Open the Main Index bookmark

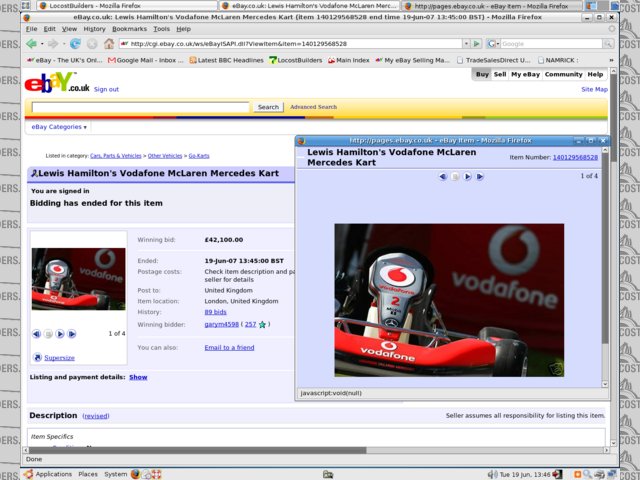coord(349,60)
